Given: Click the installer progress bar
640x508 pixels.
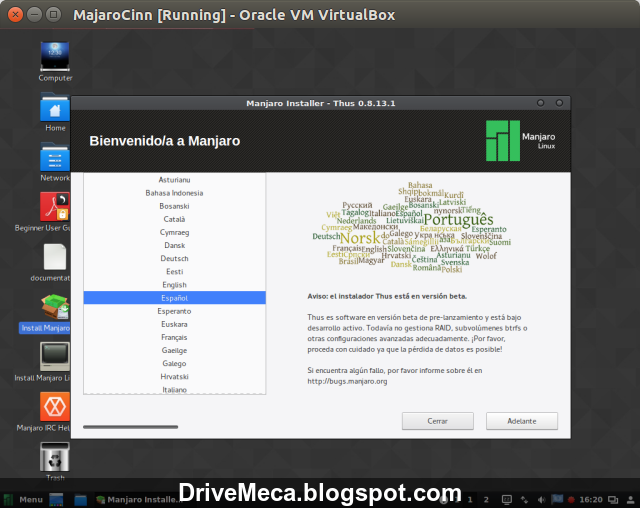Looking at the screenshot, I should pyautogui.click(x=131, y=427).
